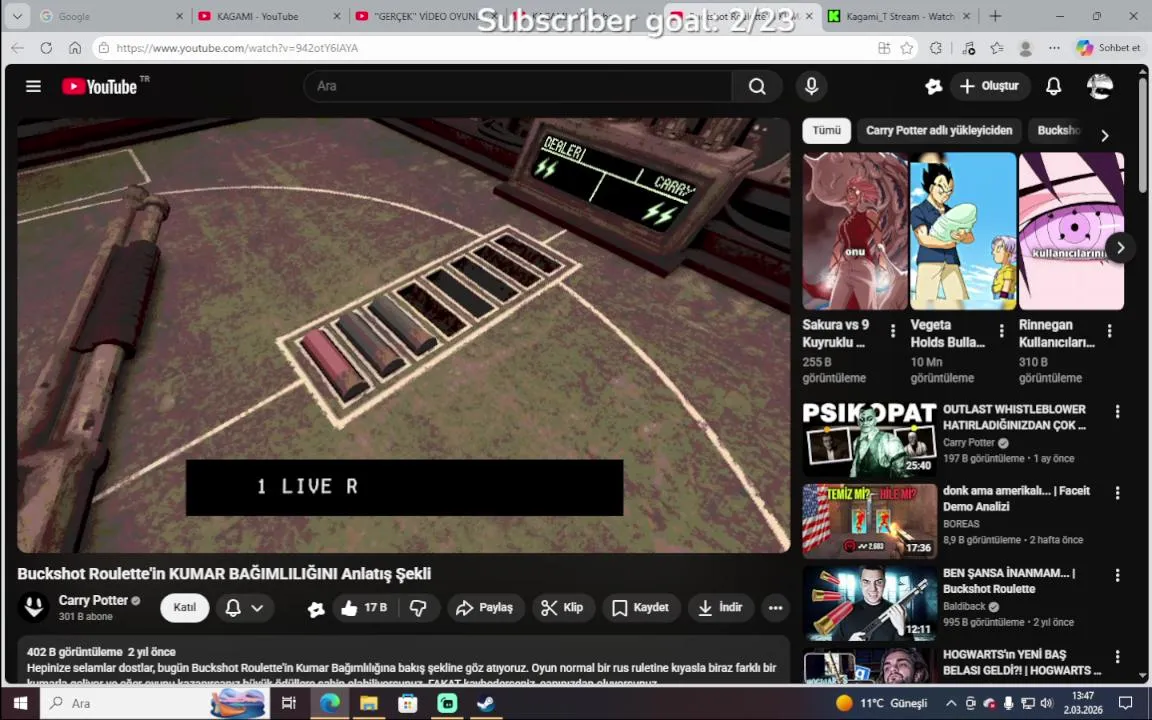1152x720 pixels.
Task: Bookmark this page with the star
Action: [907, 48]
